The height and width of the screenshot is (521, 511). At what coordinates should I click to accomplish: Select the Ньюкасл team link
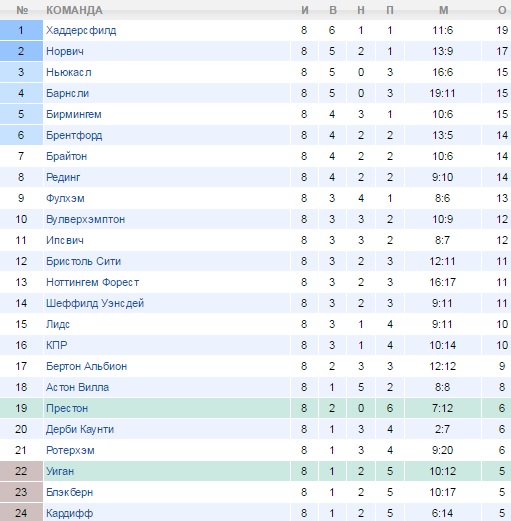pos(69,72)
